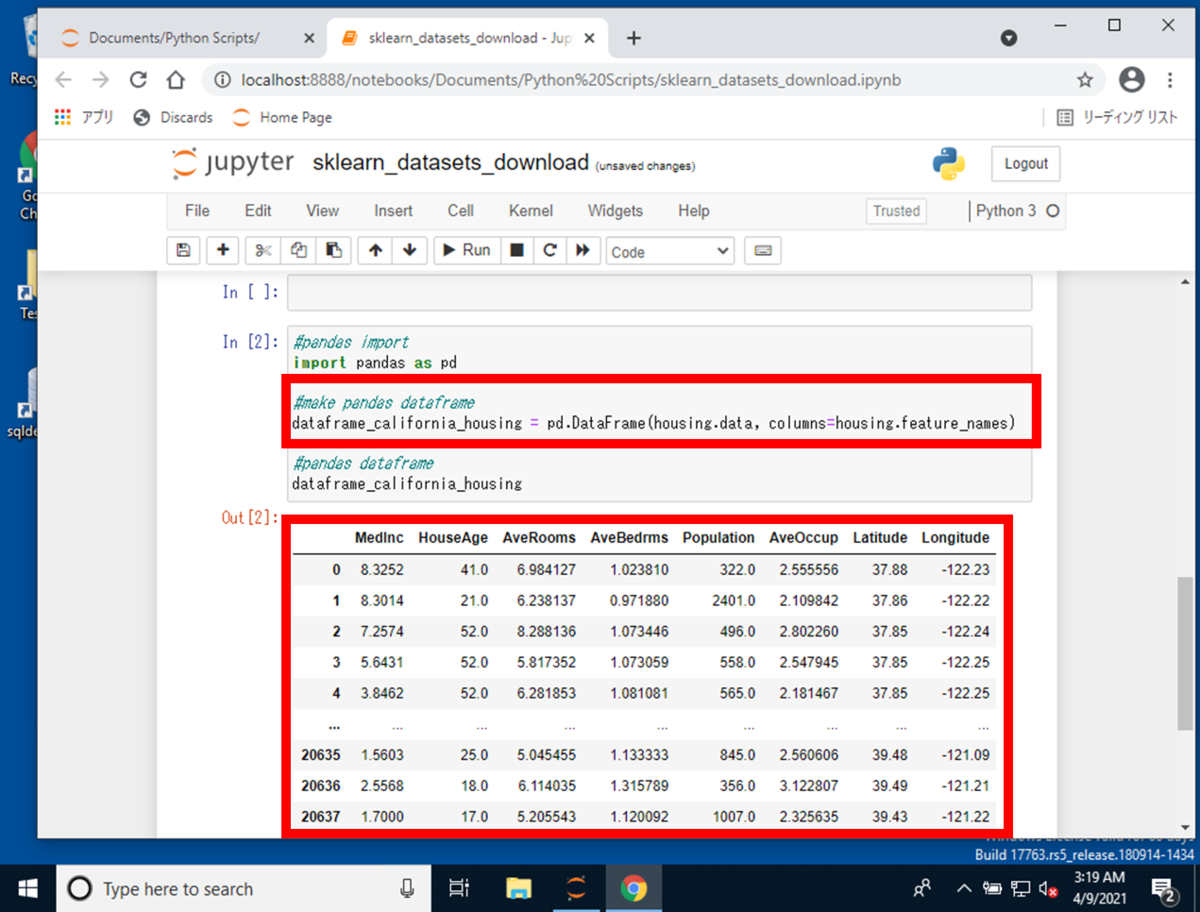Activate the Cortana microphone icon
Screen dimensions: 1200x912
pos(407,889)
